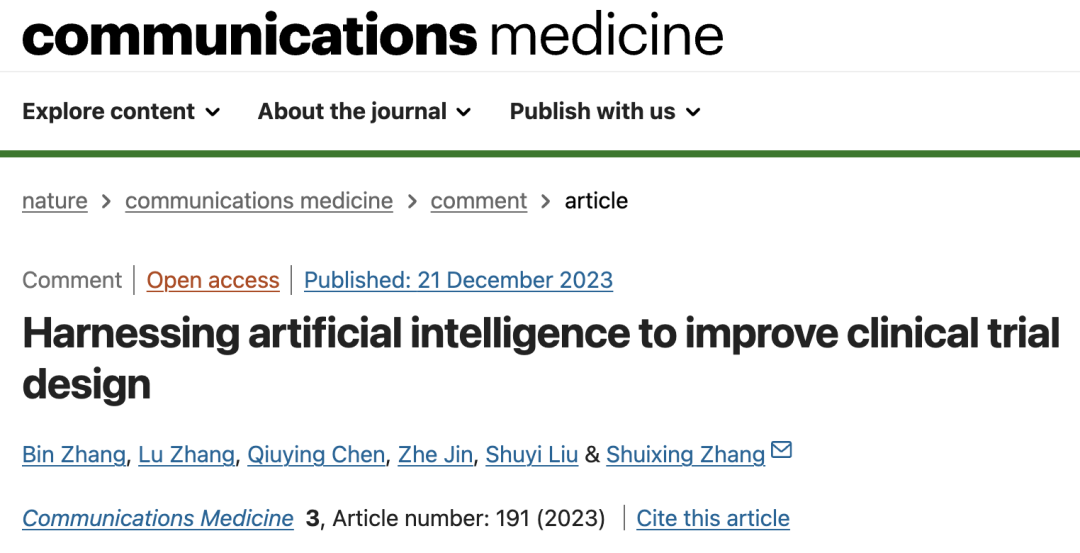The height and width of the screenshot is (553, 1080).
Task: Click the Communications Medicine journal logo
Action: [373, 34]
